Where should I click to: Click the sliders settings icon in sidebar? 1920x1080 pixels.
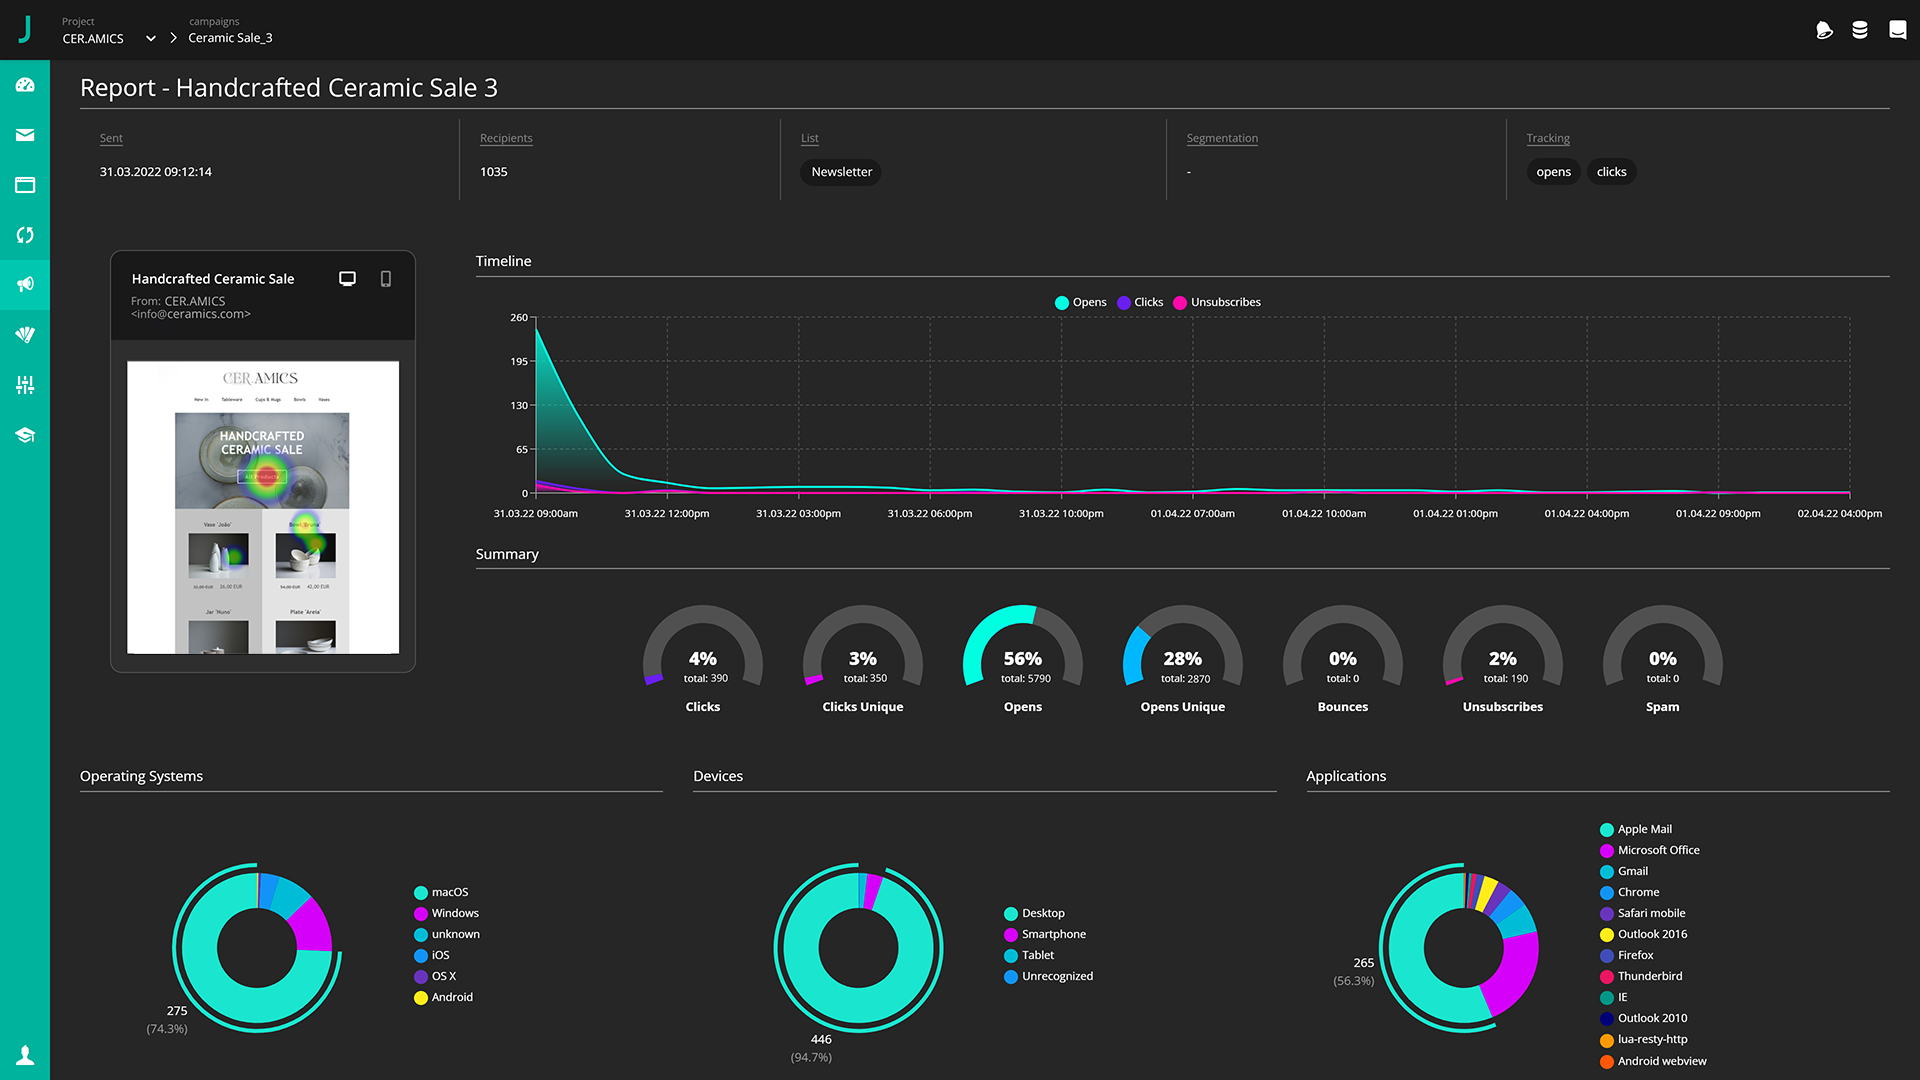(x=25, y=385)
